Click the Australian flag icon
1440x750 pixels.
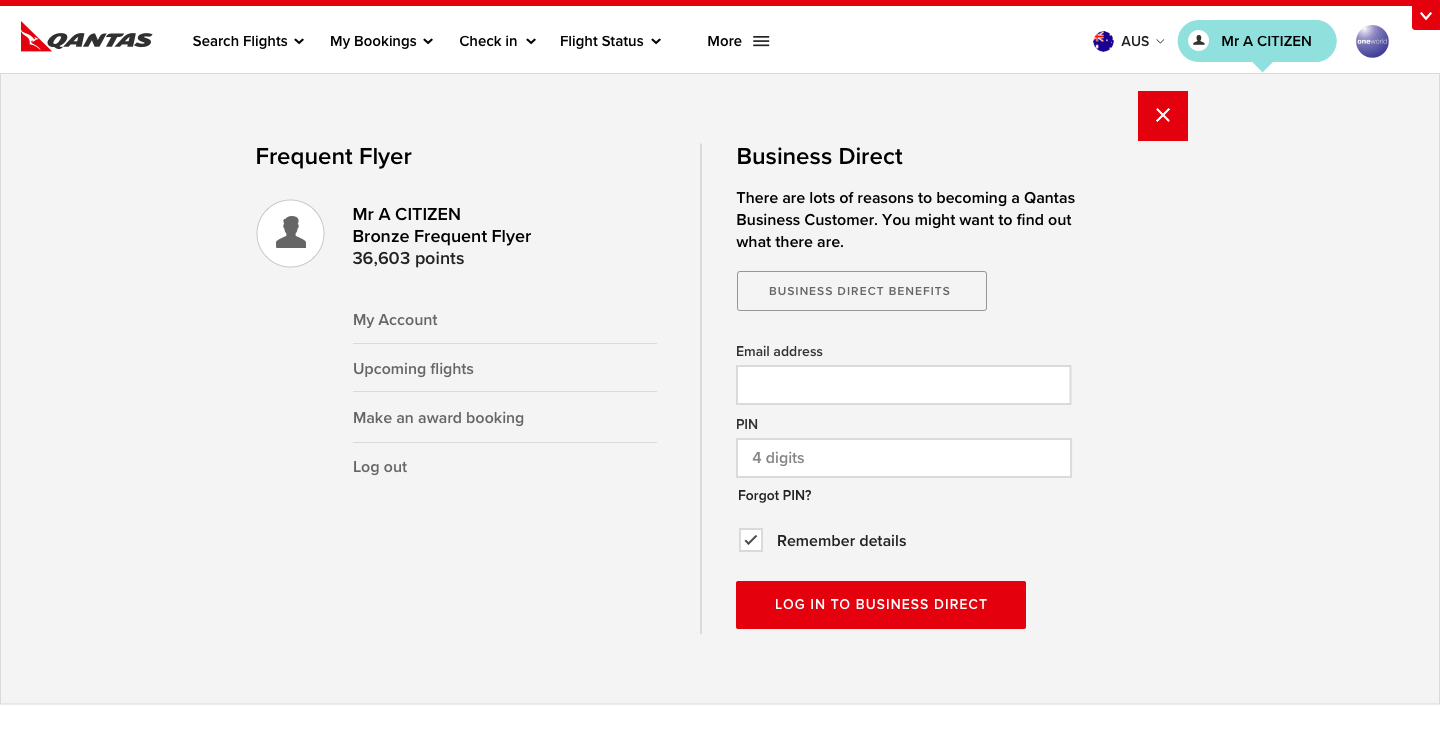[1103, 41]
